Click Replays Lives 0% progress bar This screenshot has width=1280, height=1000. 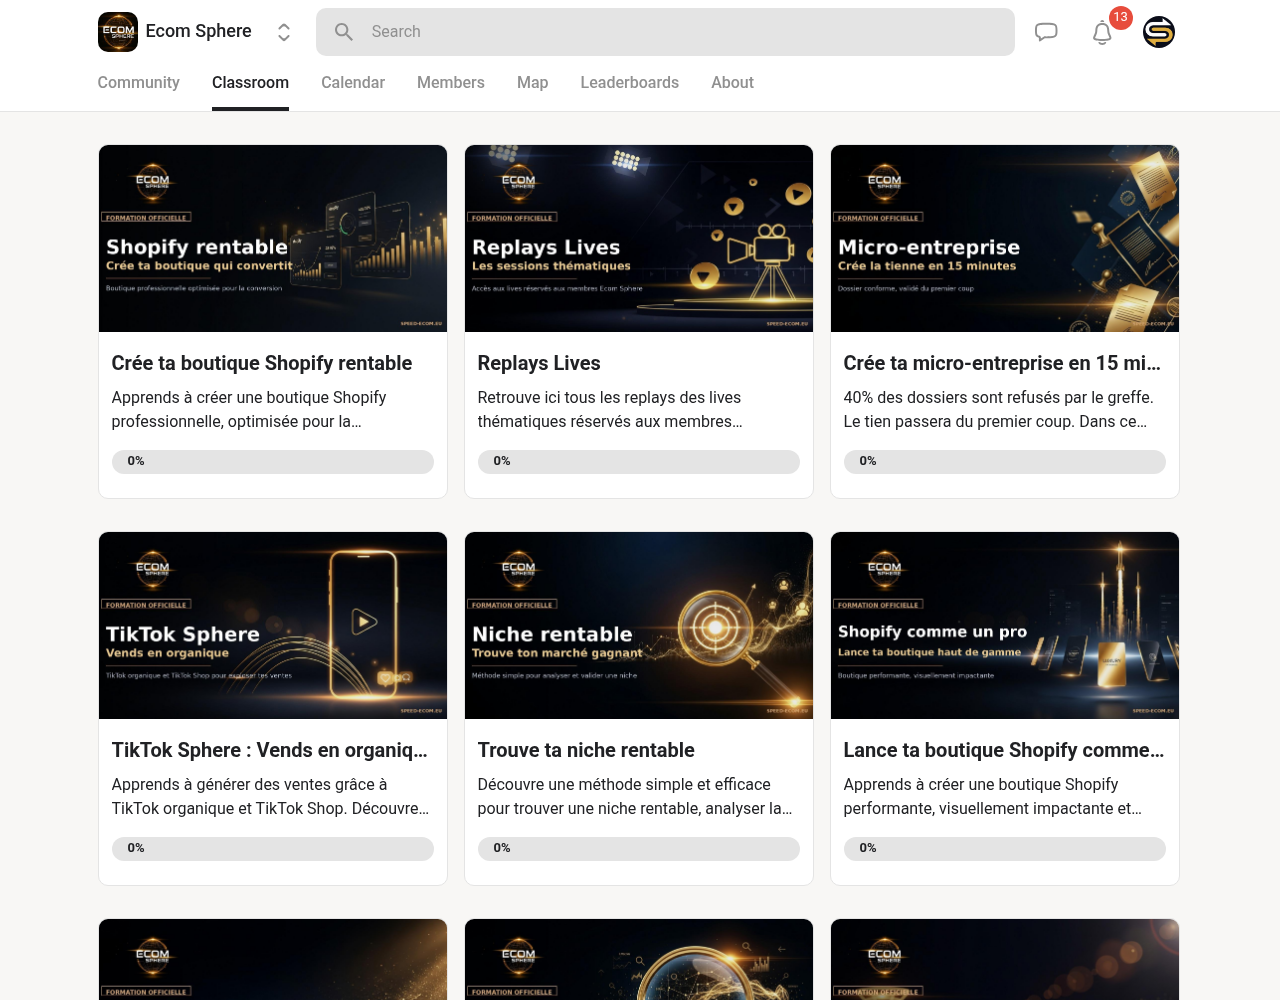coord(639,461)
